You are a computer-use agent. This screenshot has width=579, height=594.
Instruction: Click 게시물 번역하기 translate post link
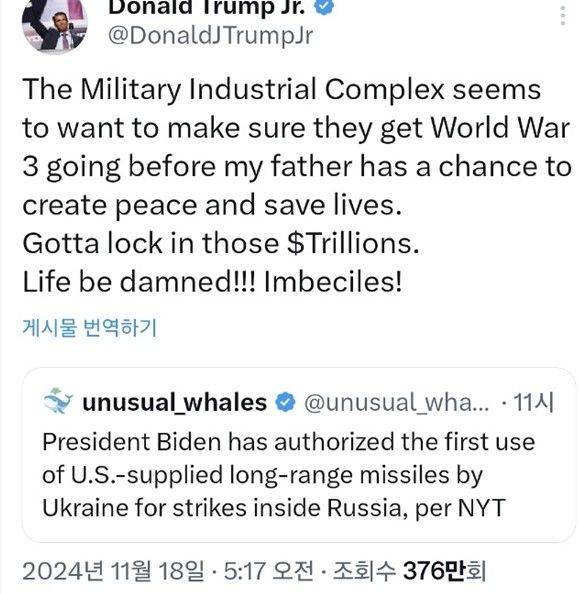point(89,328)
